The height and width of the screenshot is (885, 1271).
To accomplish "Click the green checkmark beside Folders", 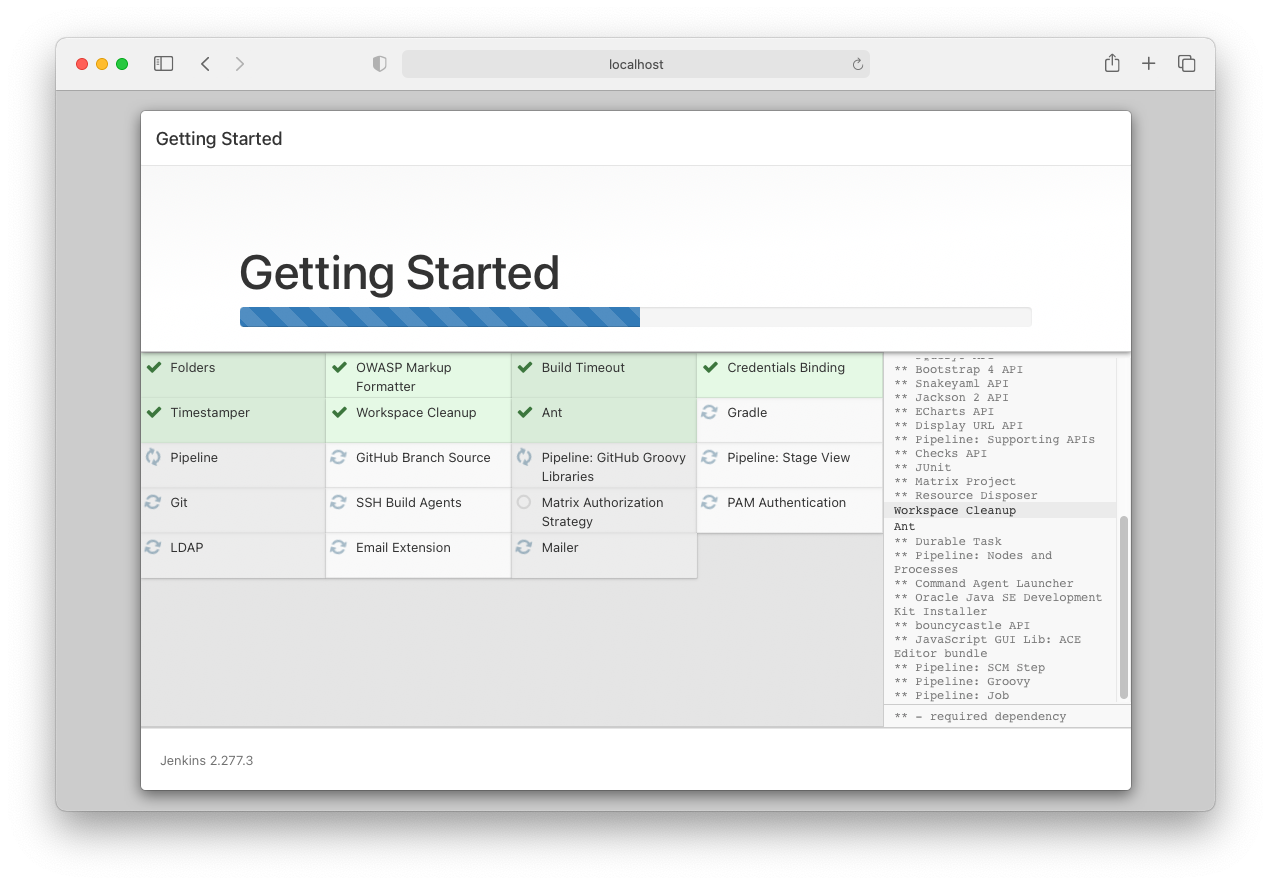I will click(154, 368).
